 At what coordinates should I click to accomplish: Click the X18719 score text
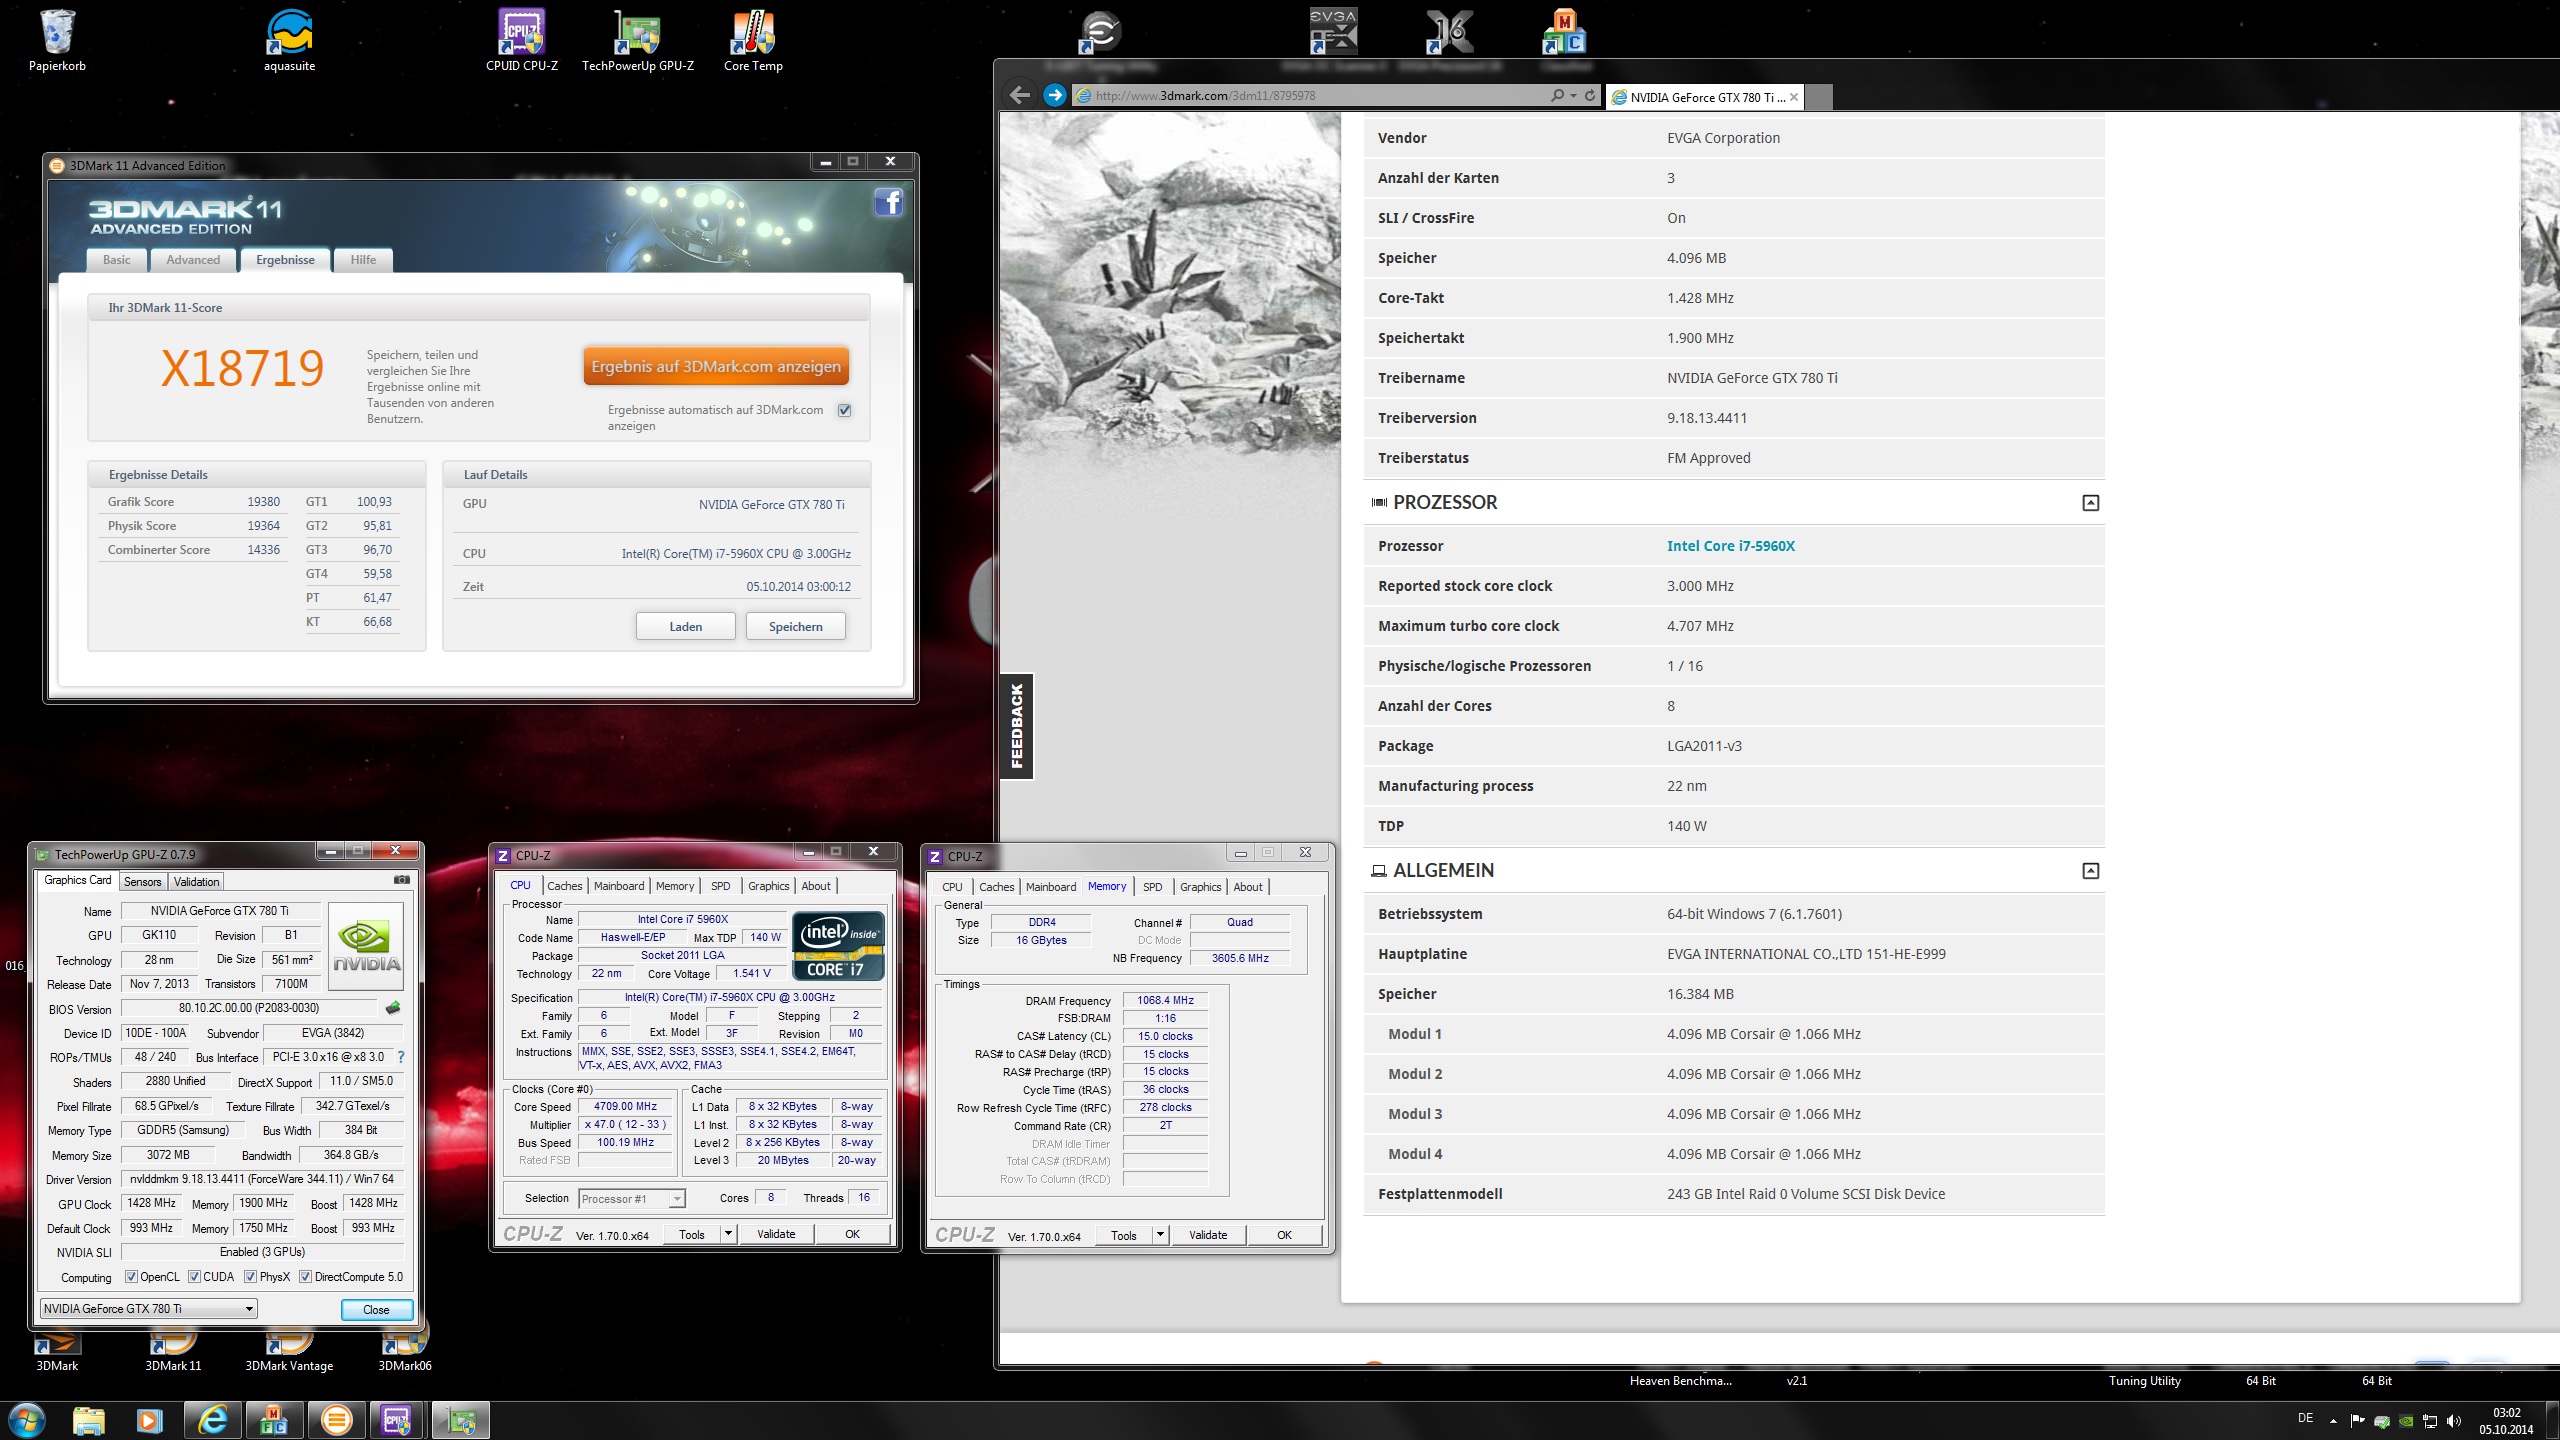click(242, 368)
